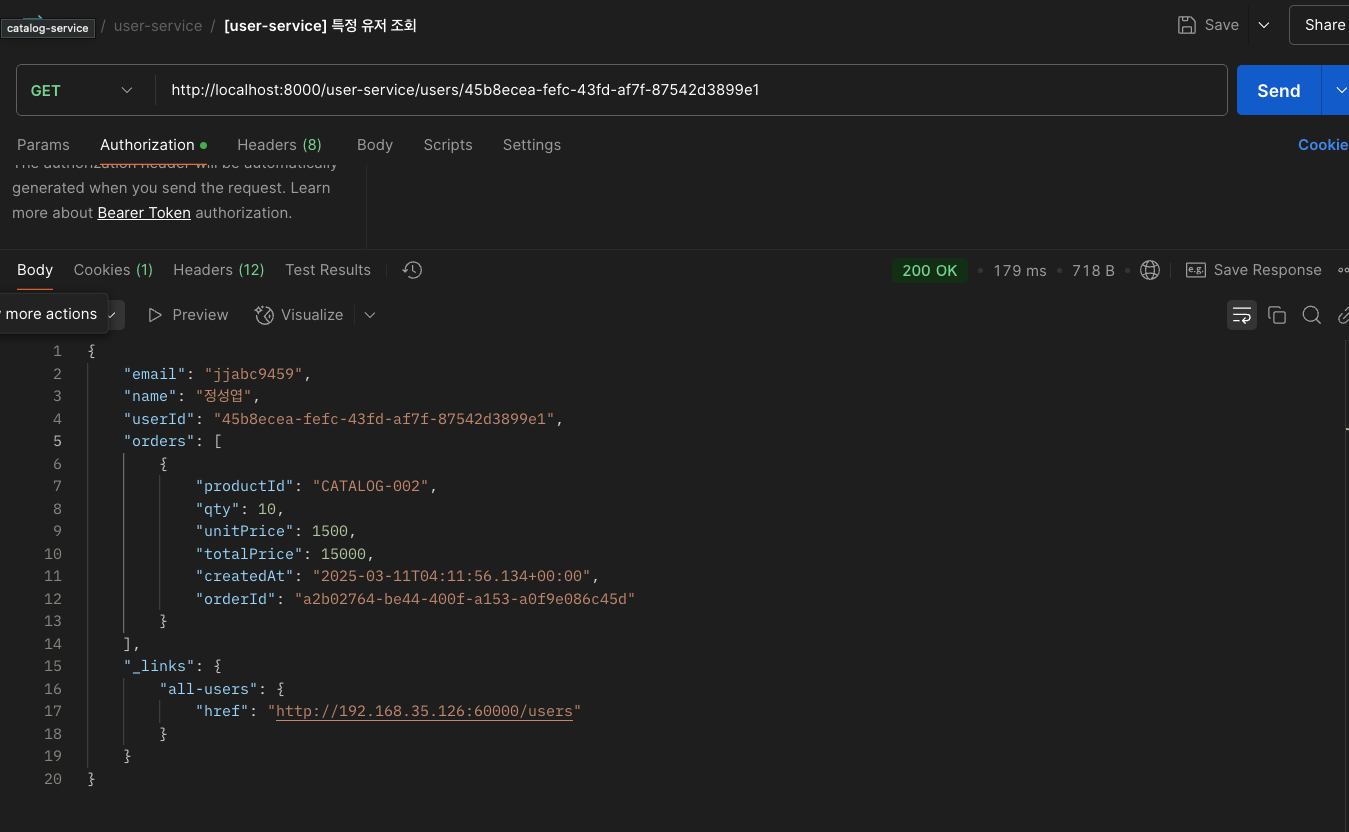Viewport: 1349px width, 832px height.
Task: Click the unitPrice value 1500
Action: tap(330, 531)
